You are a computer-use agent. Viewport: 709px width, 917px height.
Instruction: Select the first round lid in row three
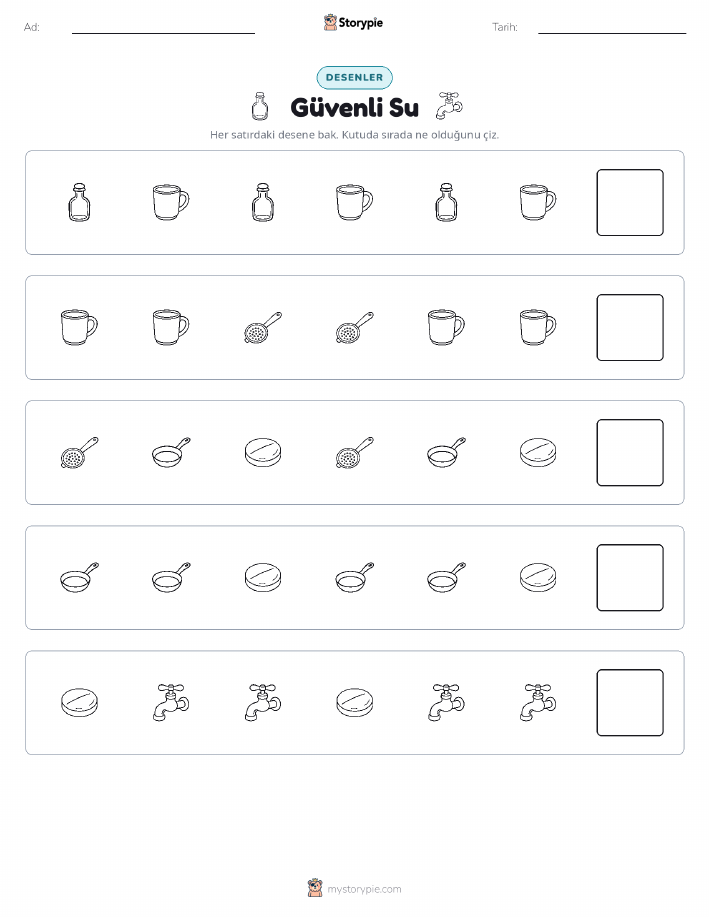coord(263,453)
